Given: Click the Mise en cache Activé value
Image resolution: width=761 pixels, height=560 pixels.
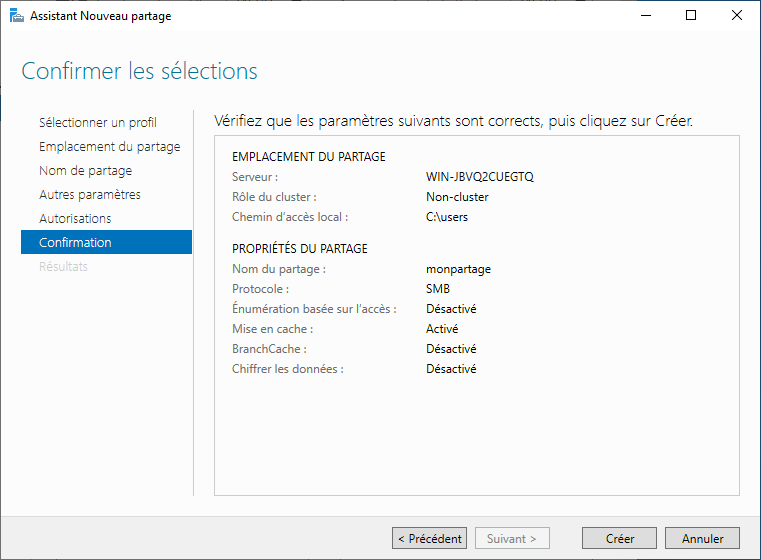Looking at the screenshot, I should coord(442,329).
